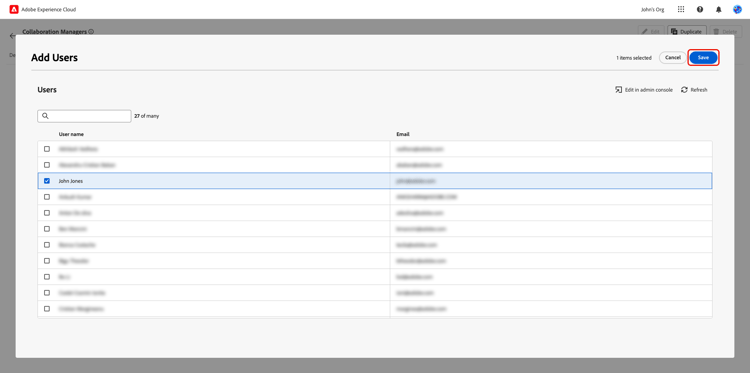Select the John Jones table row
Viewport: 750px width, 373px height.
click(375, 181)
